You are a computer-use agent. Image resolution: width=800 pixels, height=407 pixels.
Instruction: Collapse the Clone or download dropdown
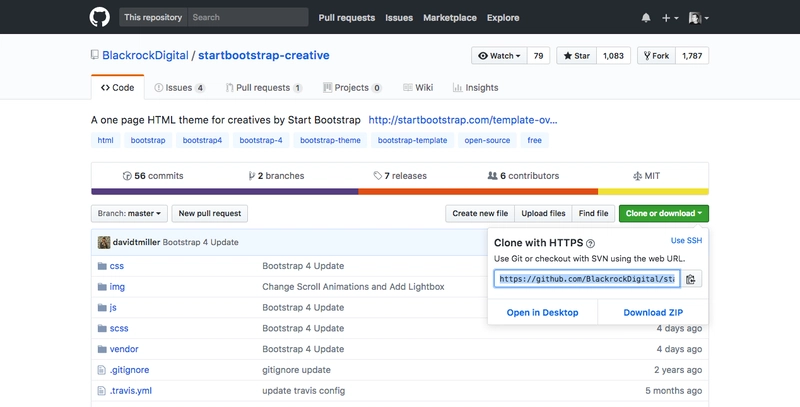coord(663,213)
